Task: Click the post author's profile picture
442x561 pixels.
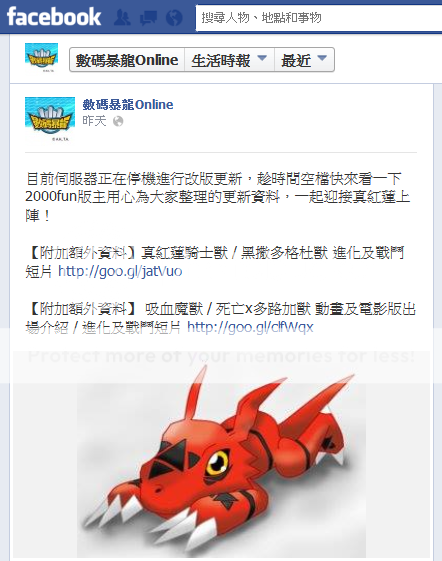Action: (50, 119)
